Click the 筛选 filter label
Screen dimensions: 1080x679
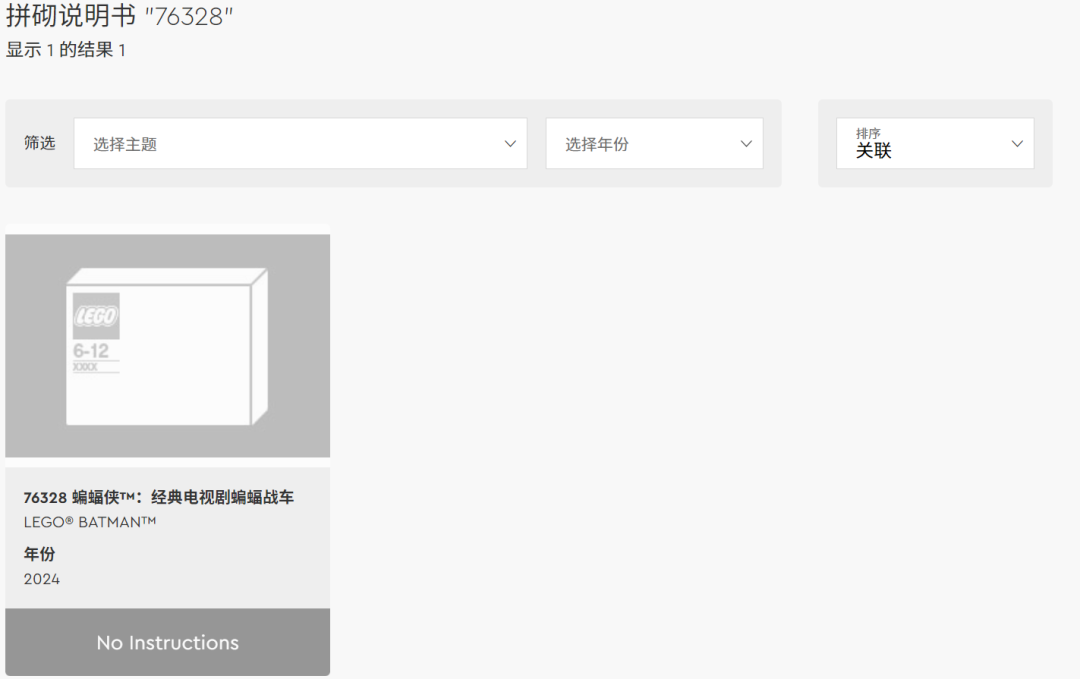pyautogui.click(x=39, y=143)
